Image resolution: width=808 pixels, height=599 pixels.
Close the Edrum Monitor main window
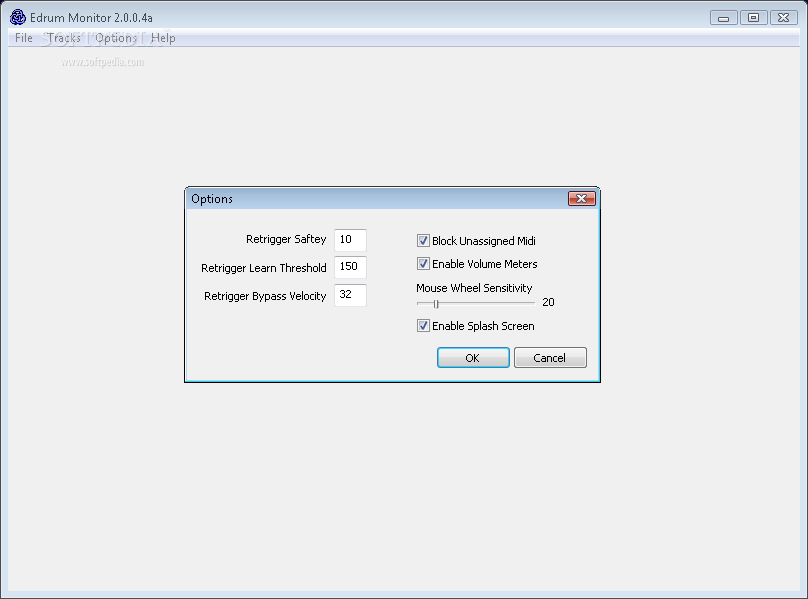click(783, 18)
